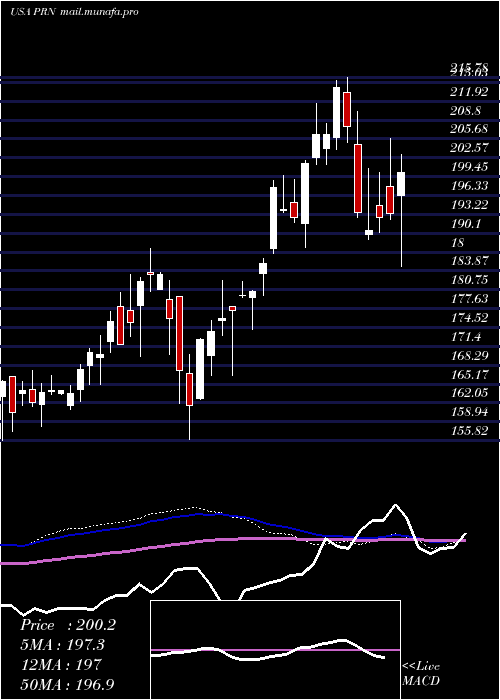Click the 193.22 price axis label
Image resolution: width=500 pixels, height=700 pixels.
pyautogui.click(x=469, y=205)
